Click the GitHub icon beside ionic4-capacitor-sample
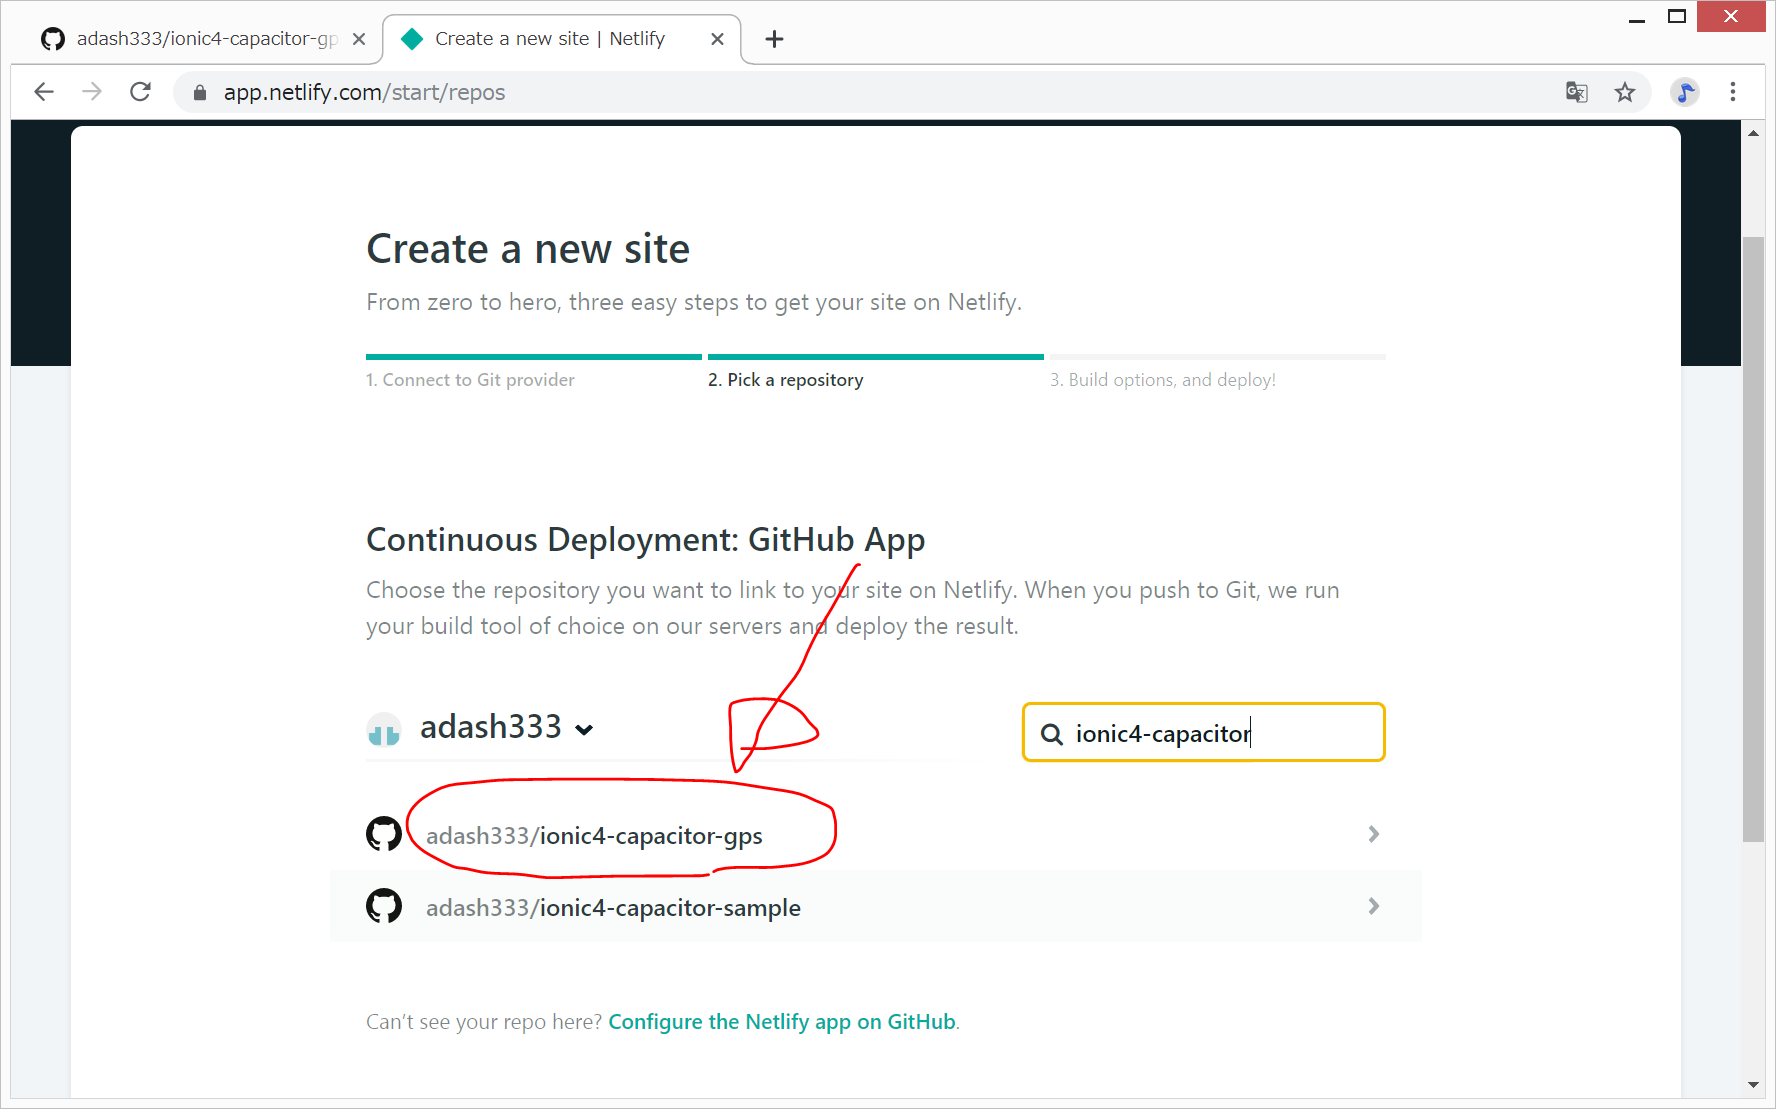This screenshot has height=1109, width=1776. (x=384, y=906)
